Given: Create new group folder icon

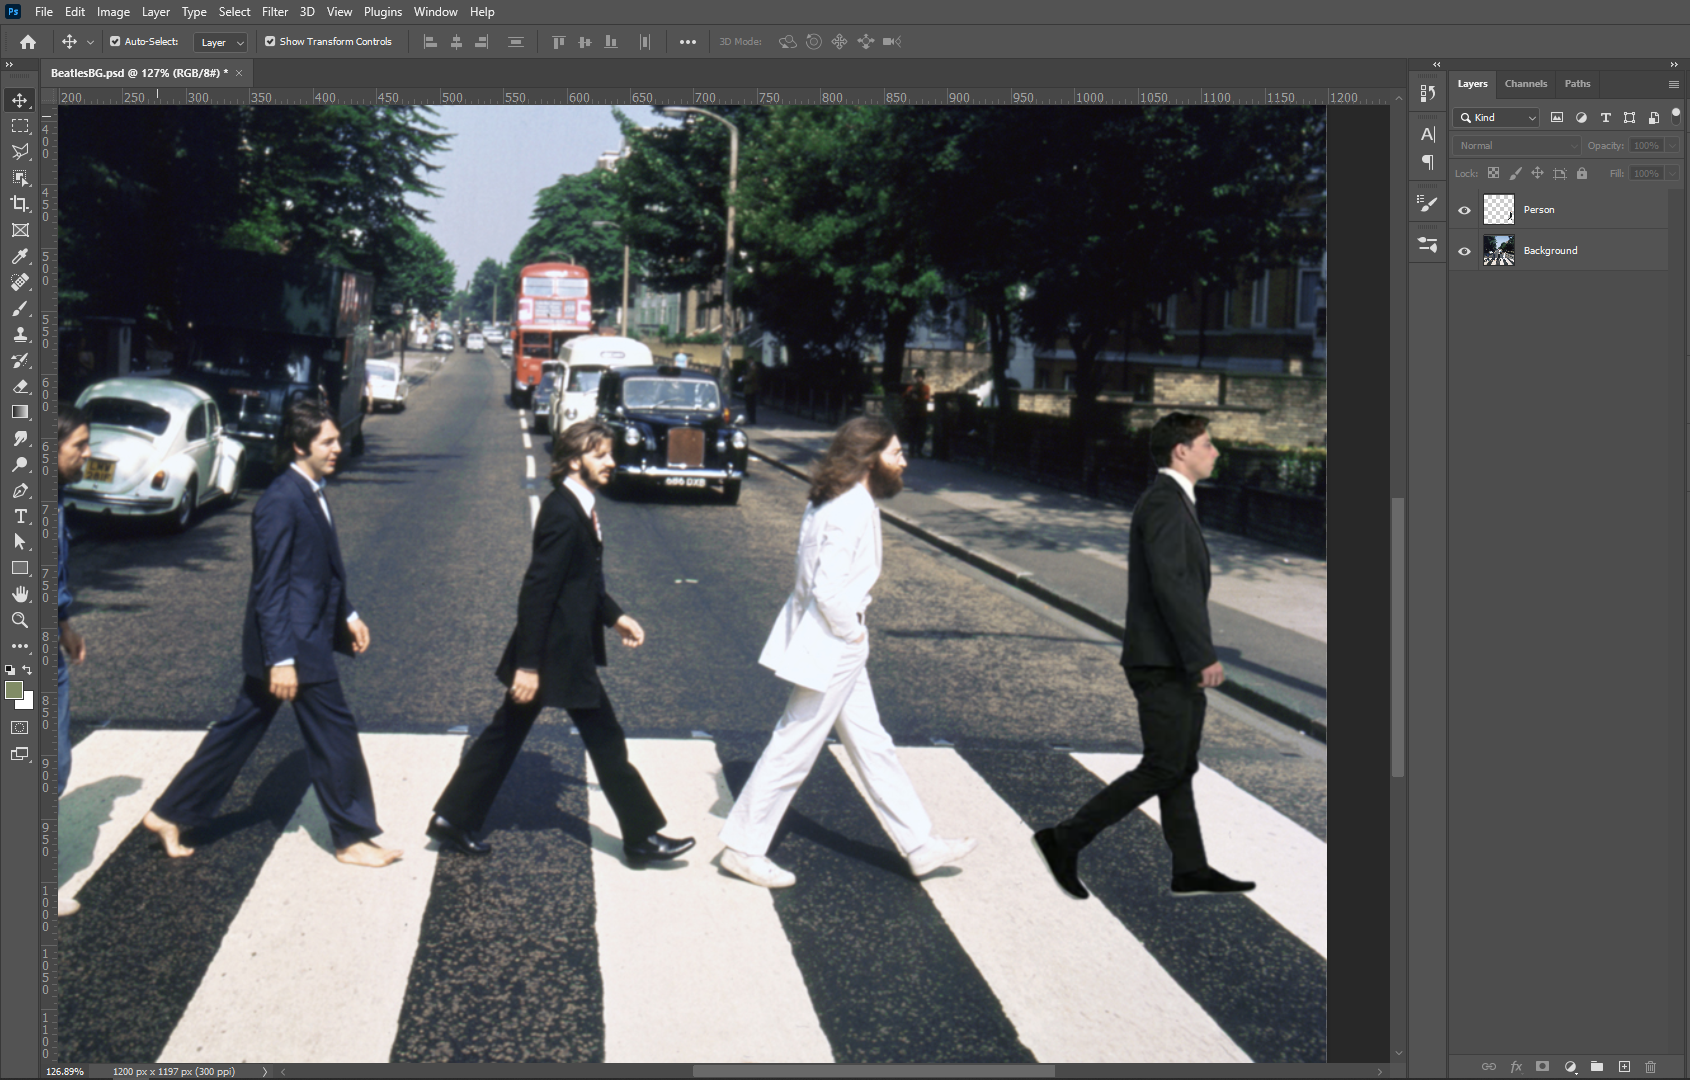Looking at the screenshot, I should click(1597, 1067).
